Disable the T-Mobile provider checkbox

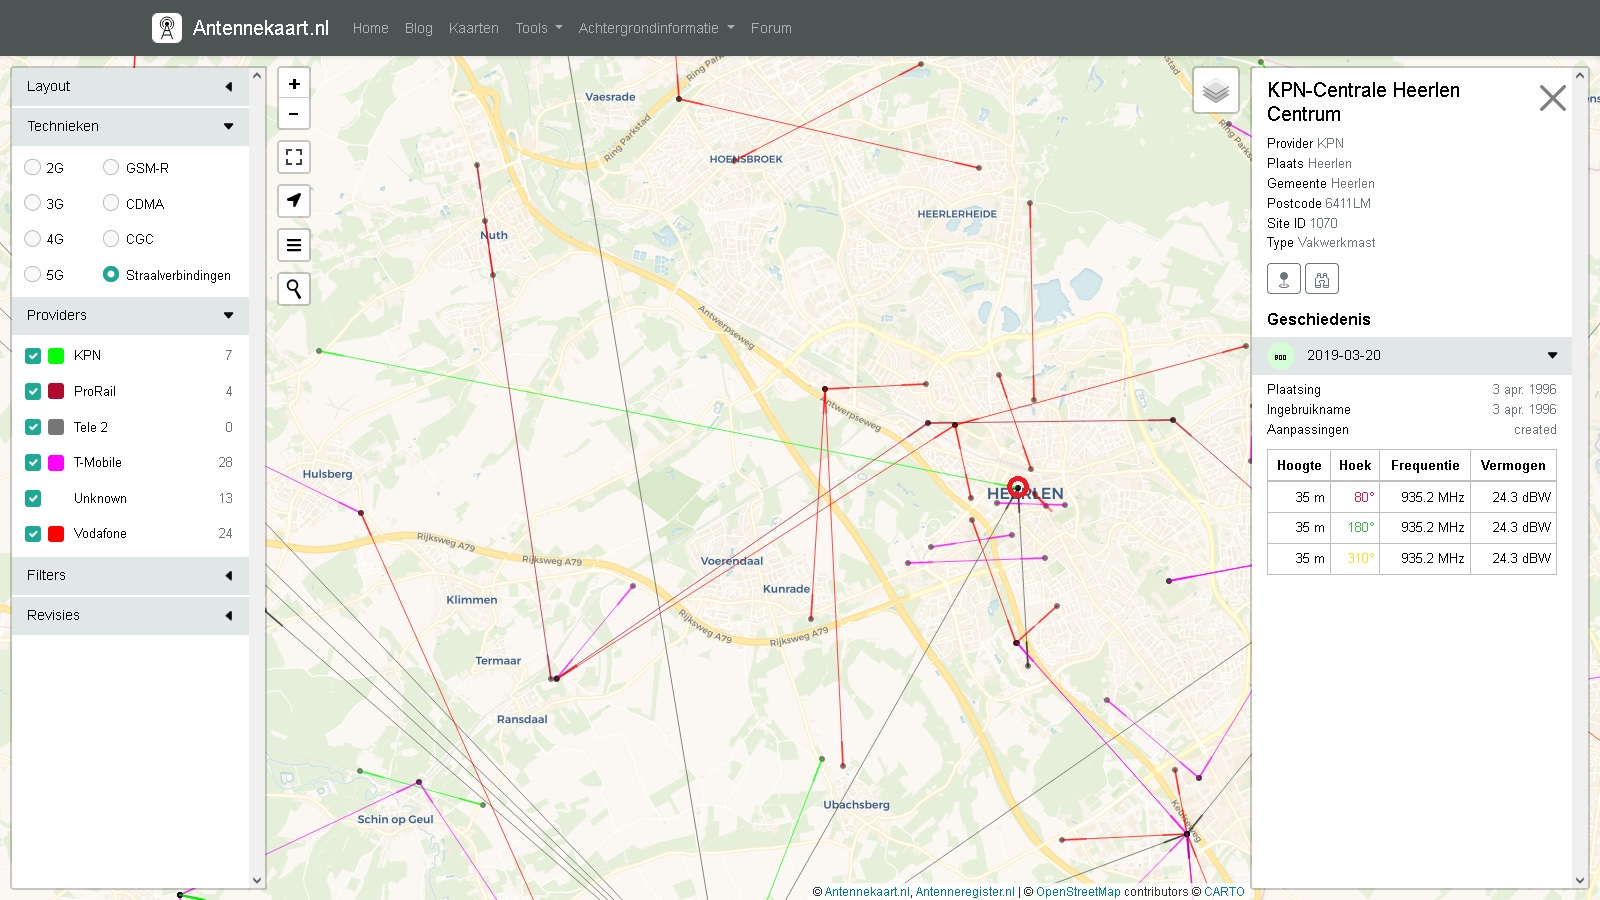click(33, 463)
